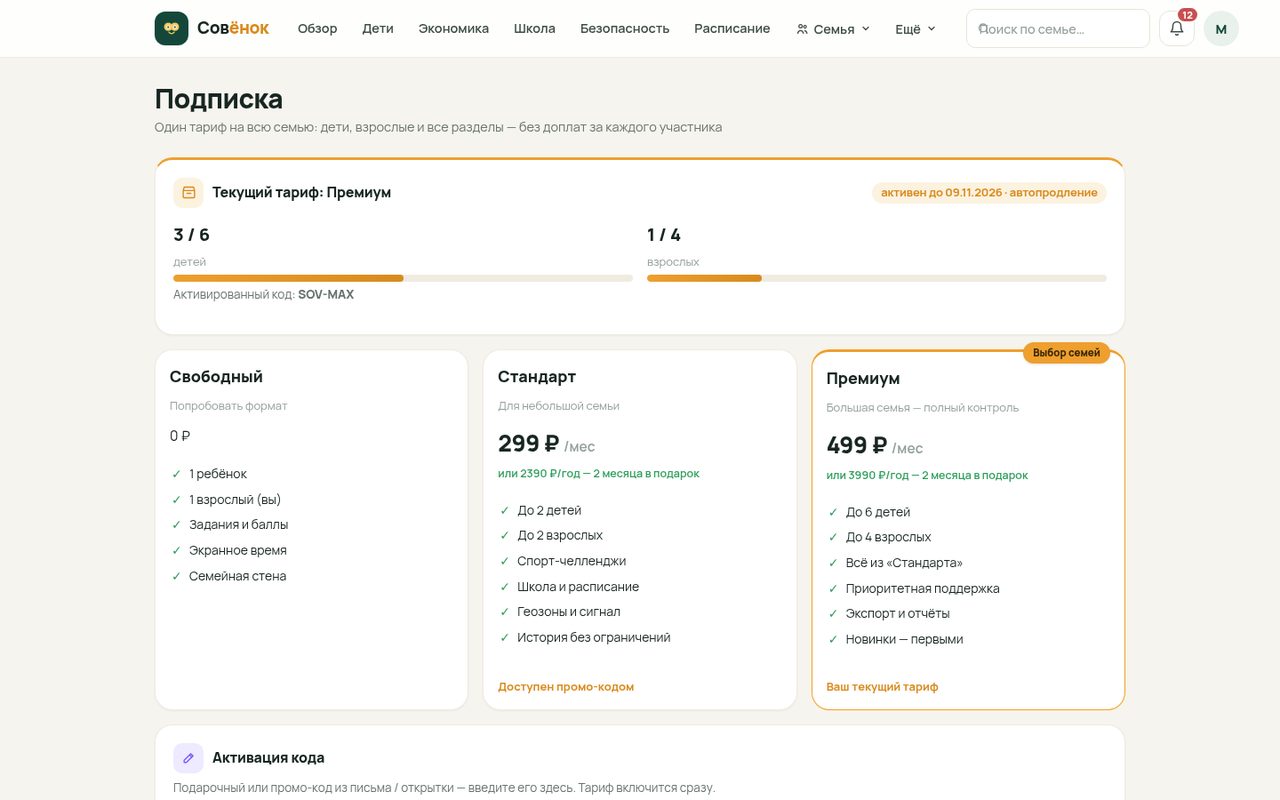
Task: Open the Расписание page
Action: [732, 28]
